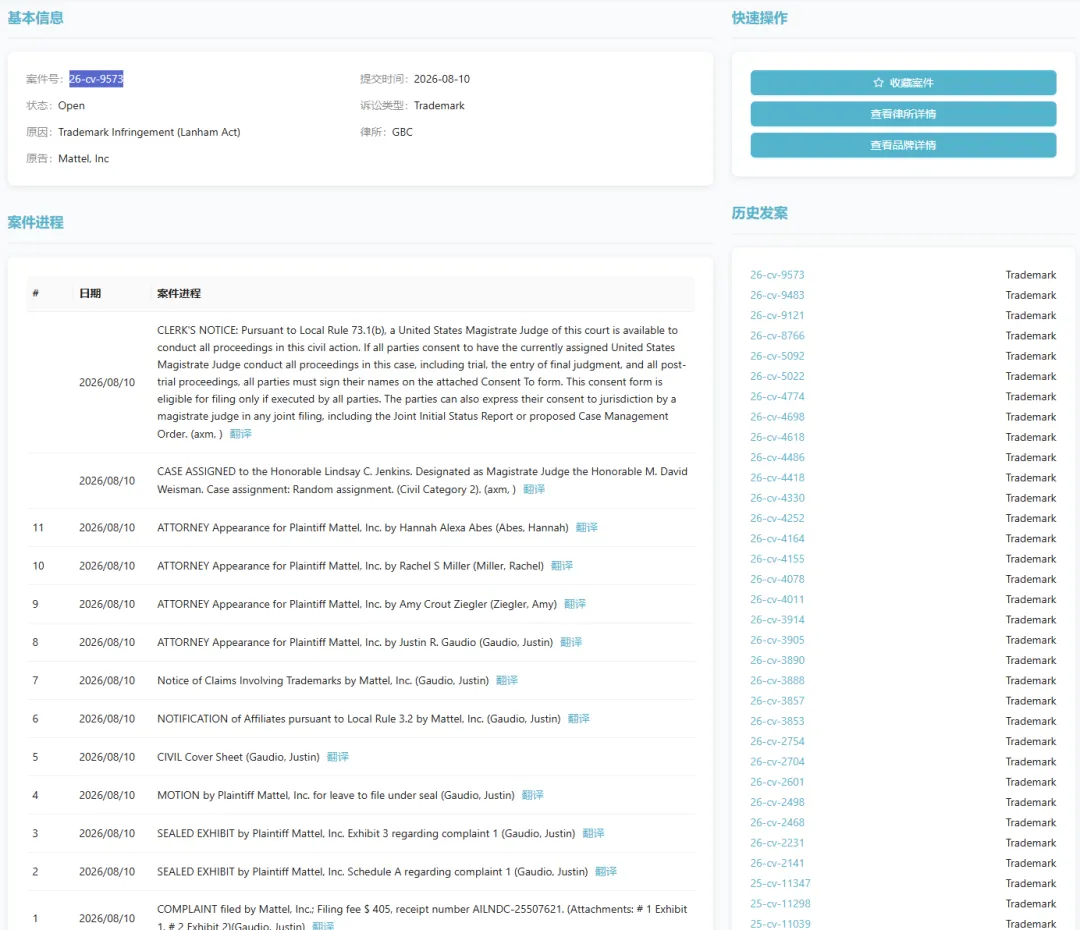Translate the Amy Crout Ziegler appearance entry

[575, 604]
